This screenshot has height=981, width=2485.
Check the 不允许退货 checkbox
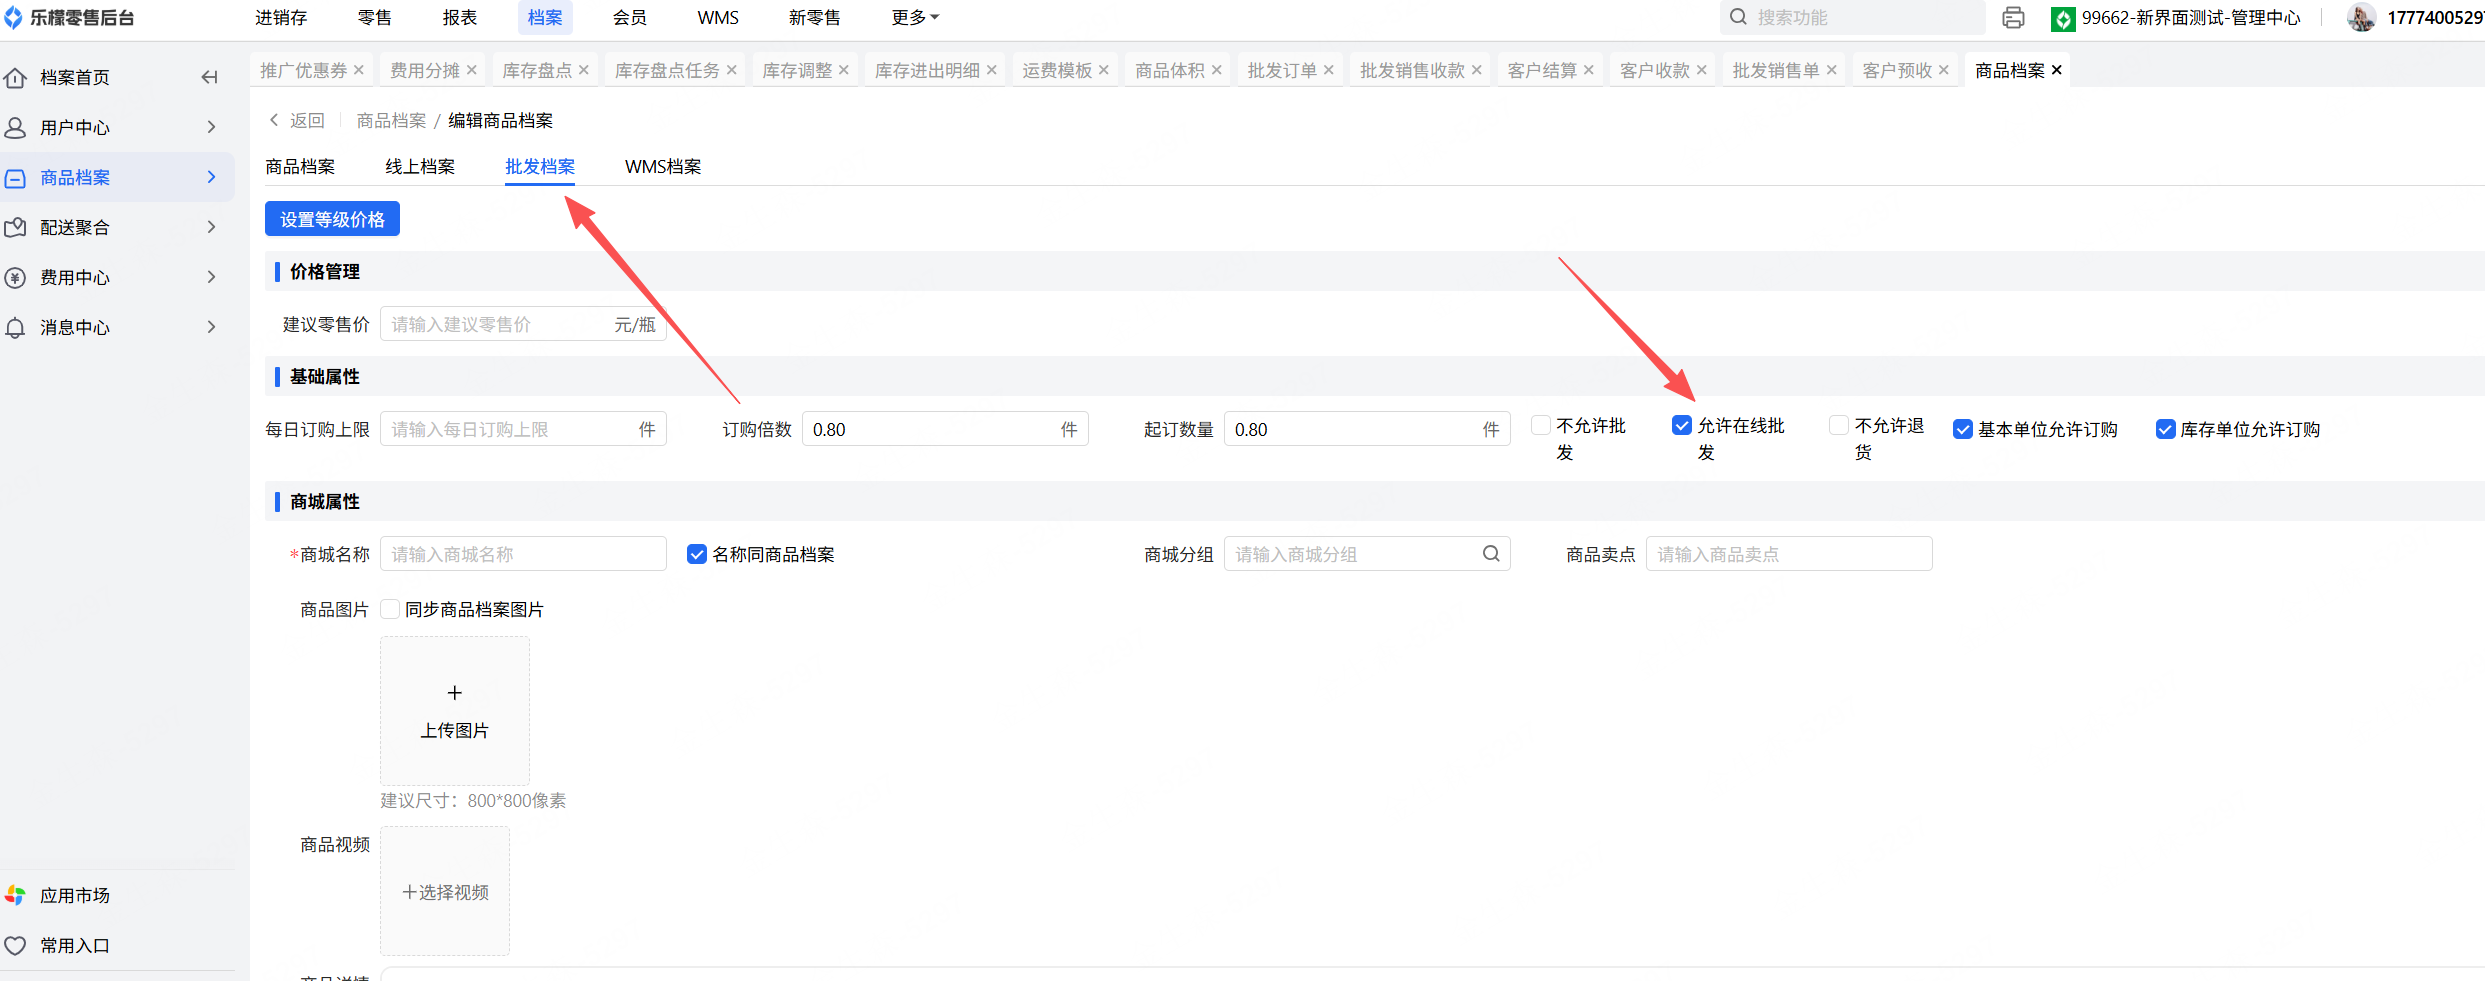[x=1839, y=425]
